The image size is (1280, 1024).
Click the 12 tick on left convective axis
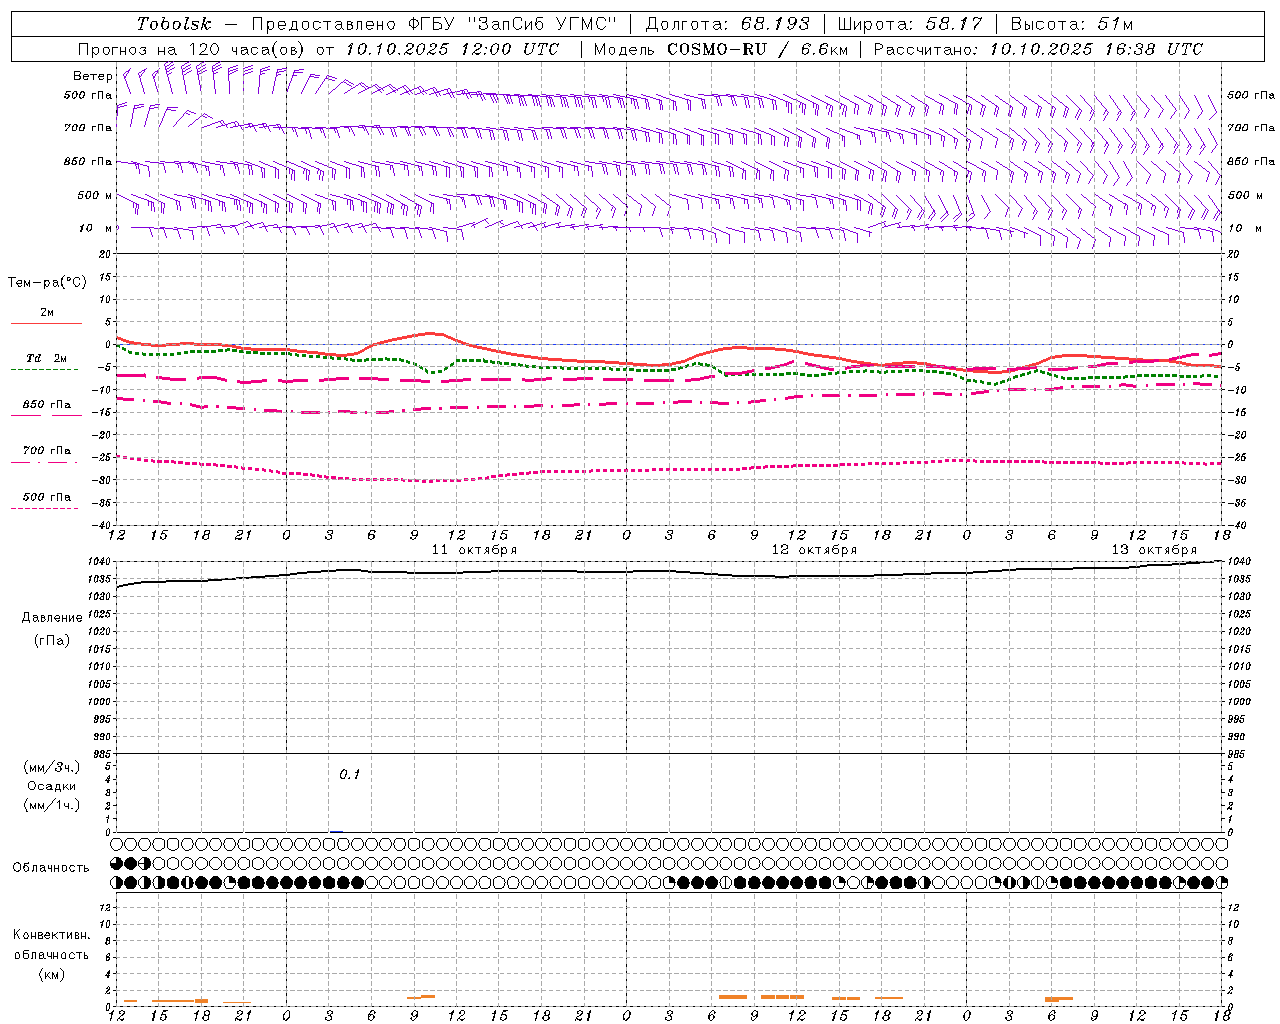[x=106, y=907]
